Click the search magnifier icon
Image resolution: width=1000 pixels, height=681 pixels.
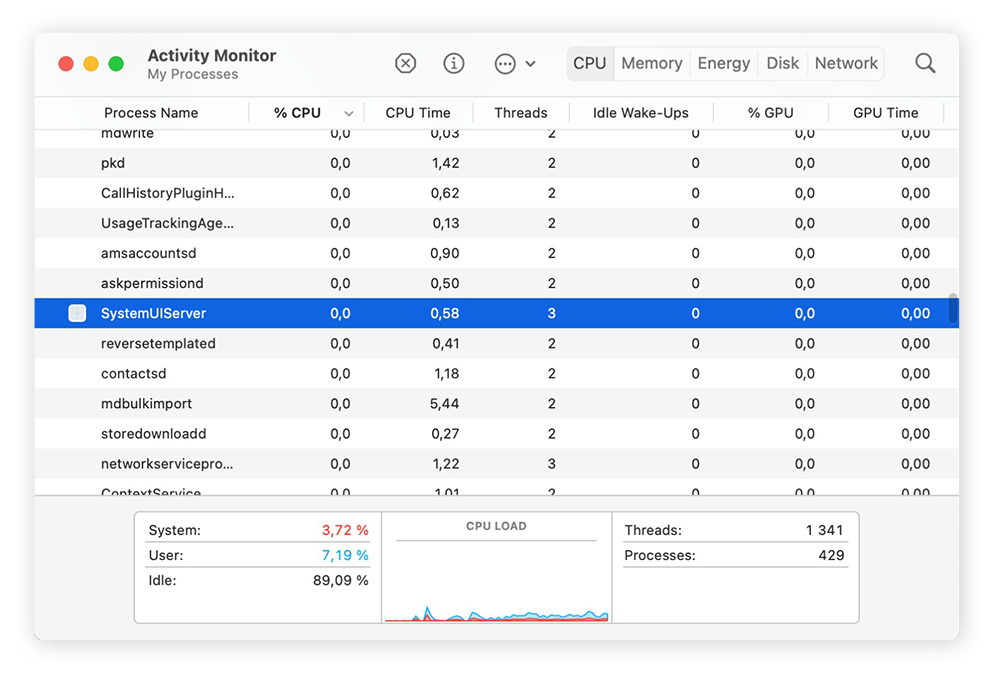[925, 63]
